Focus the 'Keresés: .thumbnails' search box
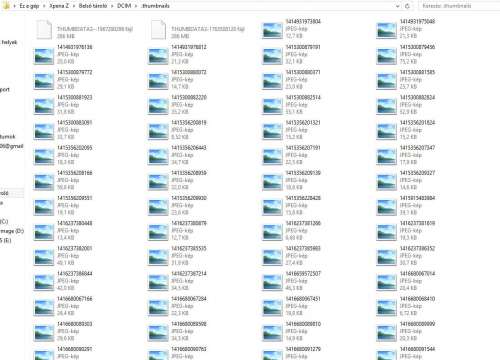The height and width of the screenshot is (360, 500). coord(459,6)
